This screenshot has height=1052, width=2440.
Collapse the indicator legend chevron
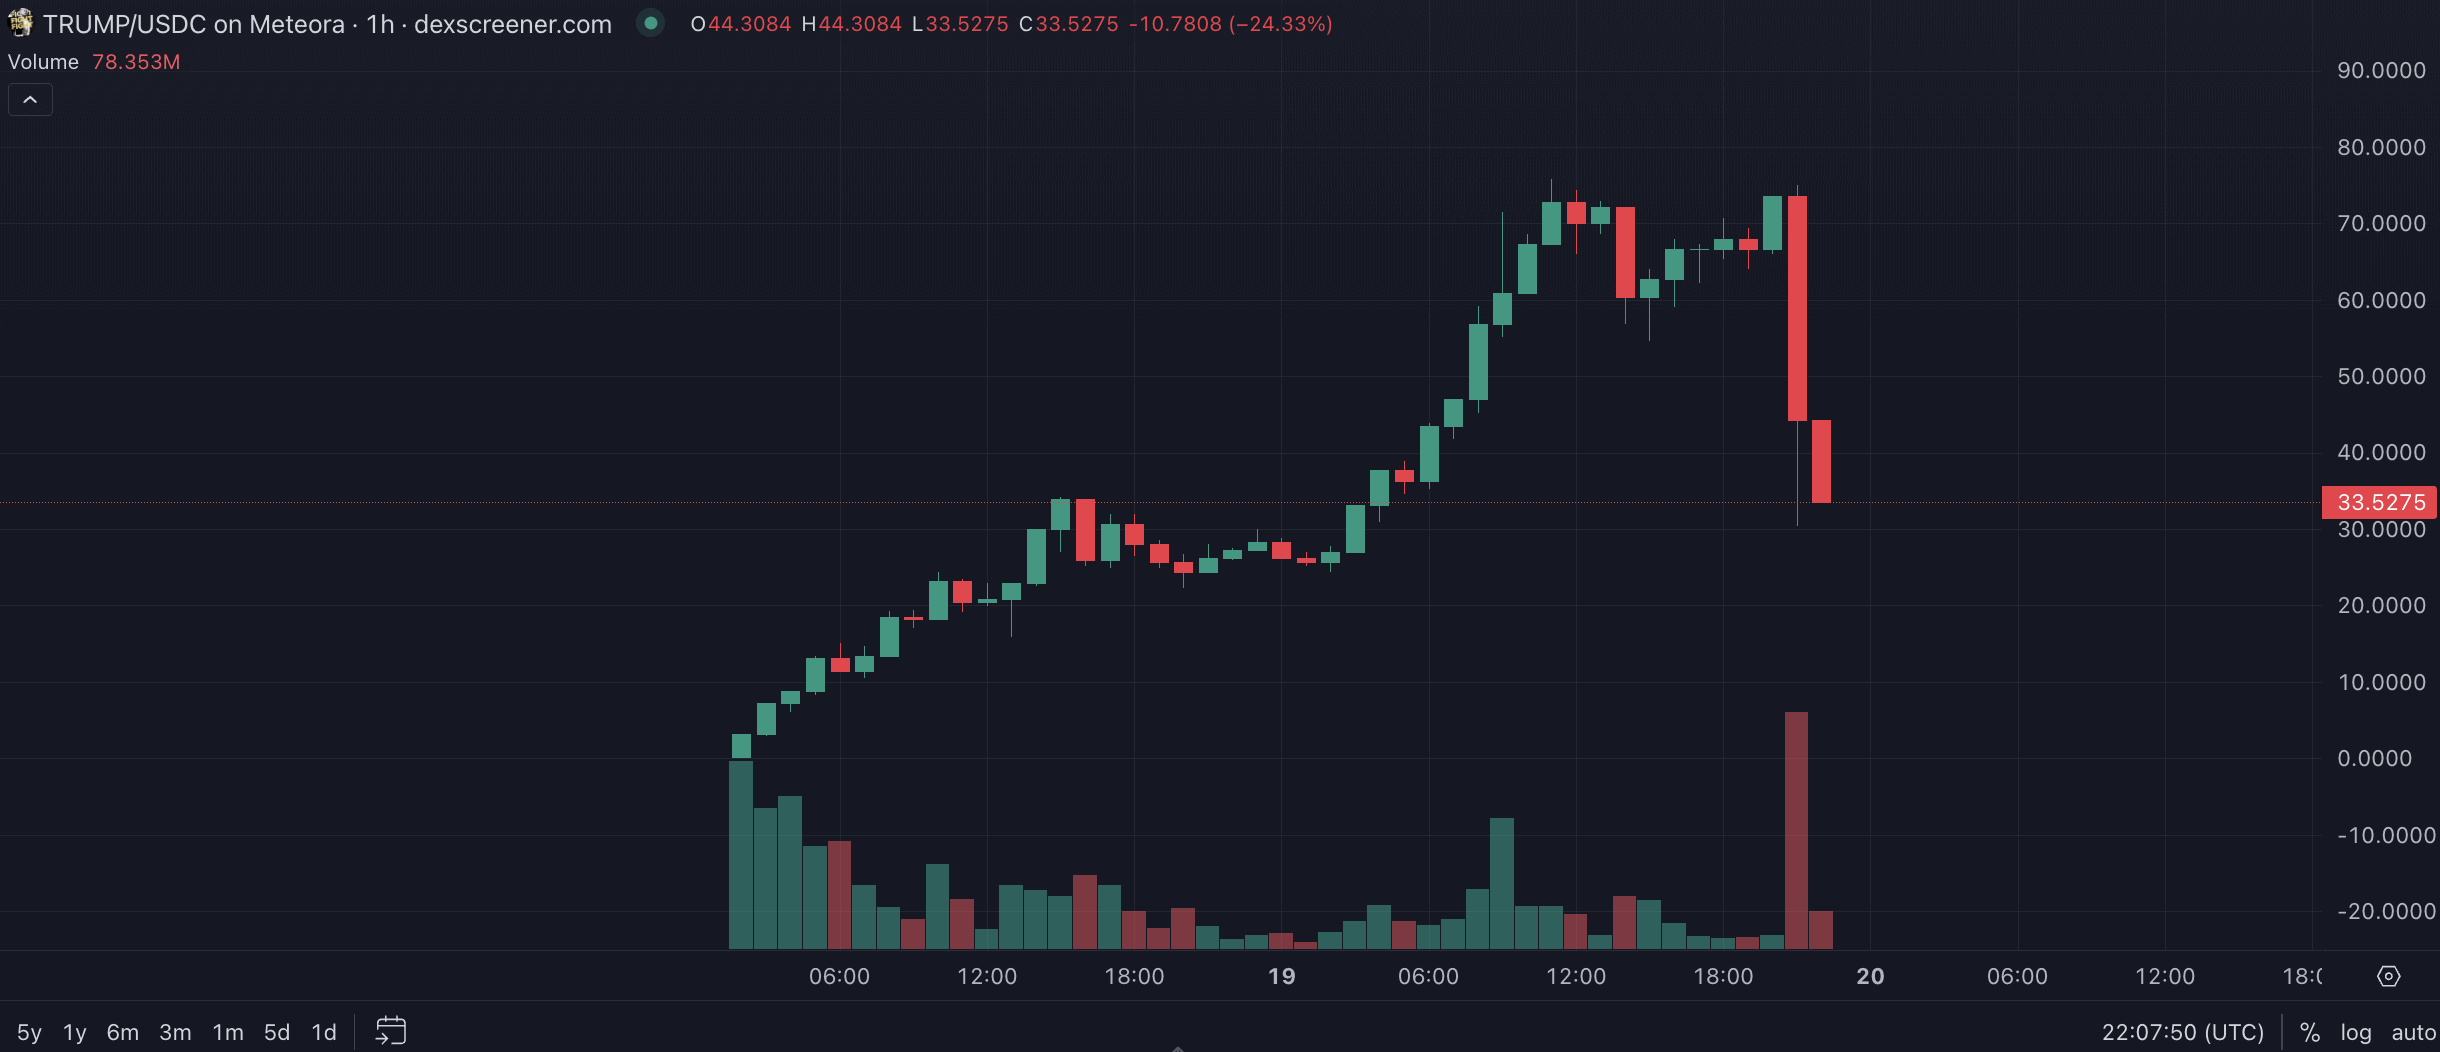(30, 100)
